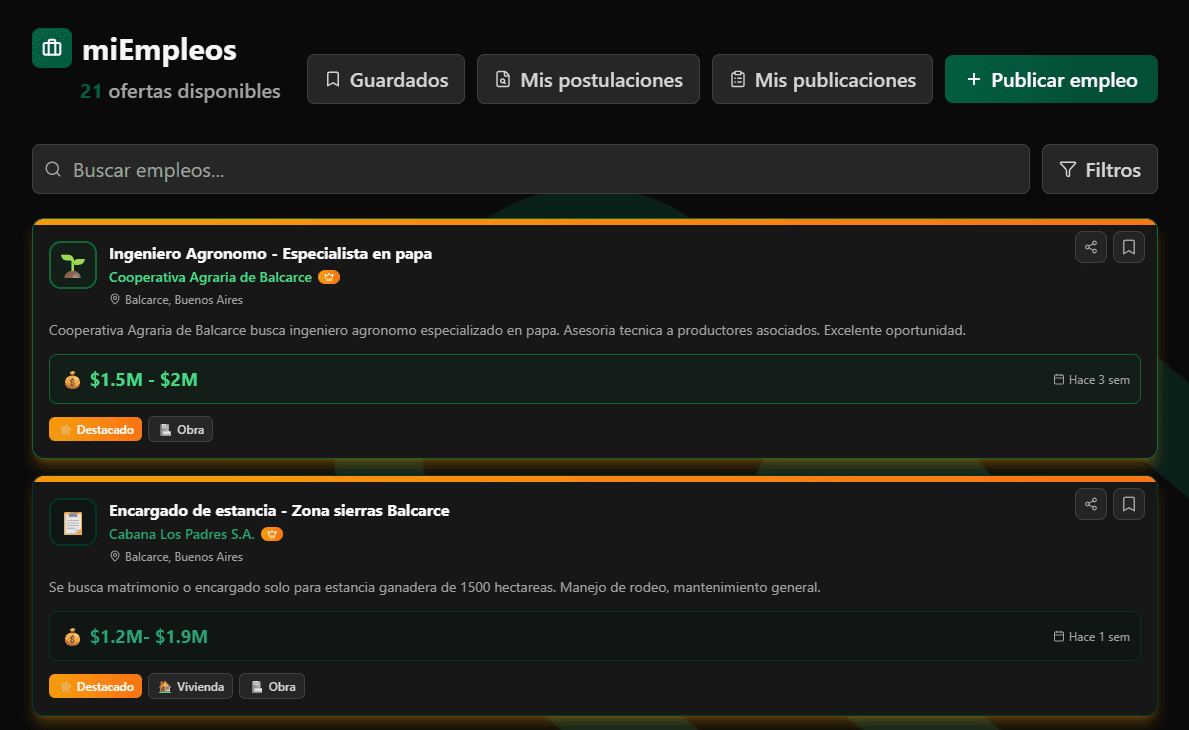1189x730 pixels.
Task: Click the Vivienda tag on the second job
Action: point(190,686)
